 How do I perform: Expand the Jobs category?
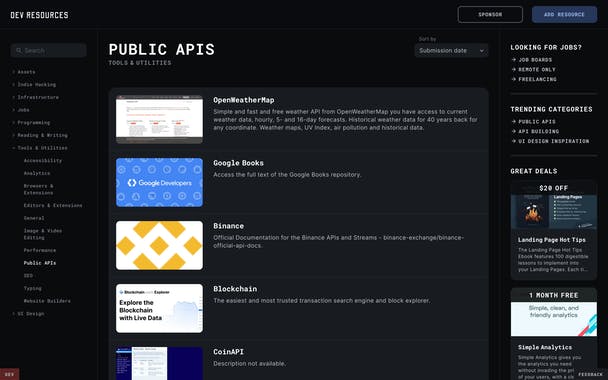[x=21, y=110]
